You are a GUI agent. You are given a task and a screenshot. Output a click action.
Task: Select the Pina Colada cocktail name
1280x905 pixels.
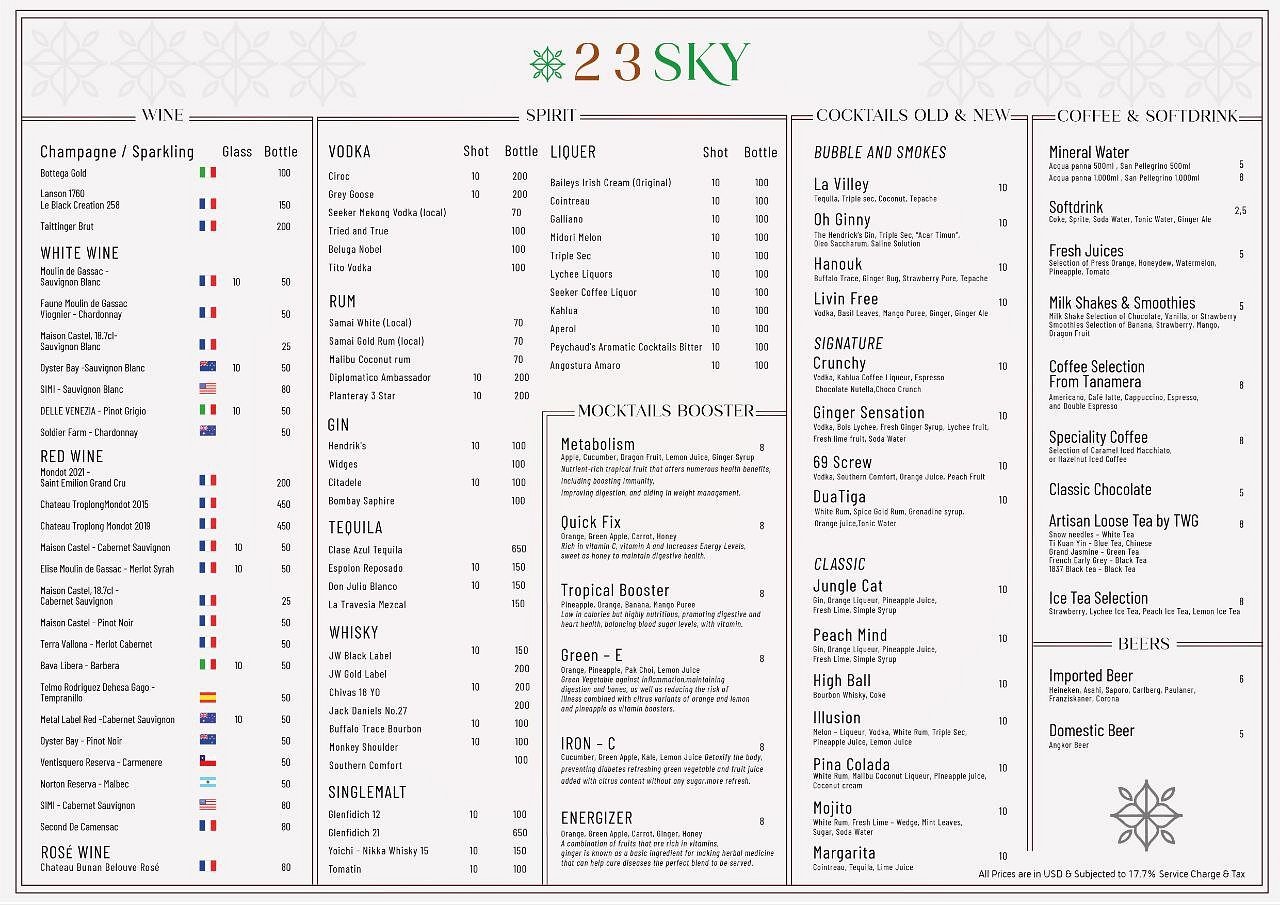click(852, 764)
